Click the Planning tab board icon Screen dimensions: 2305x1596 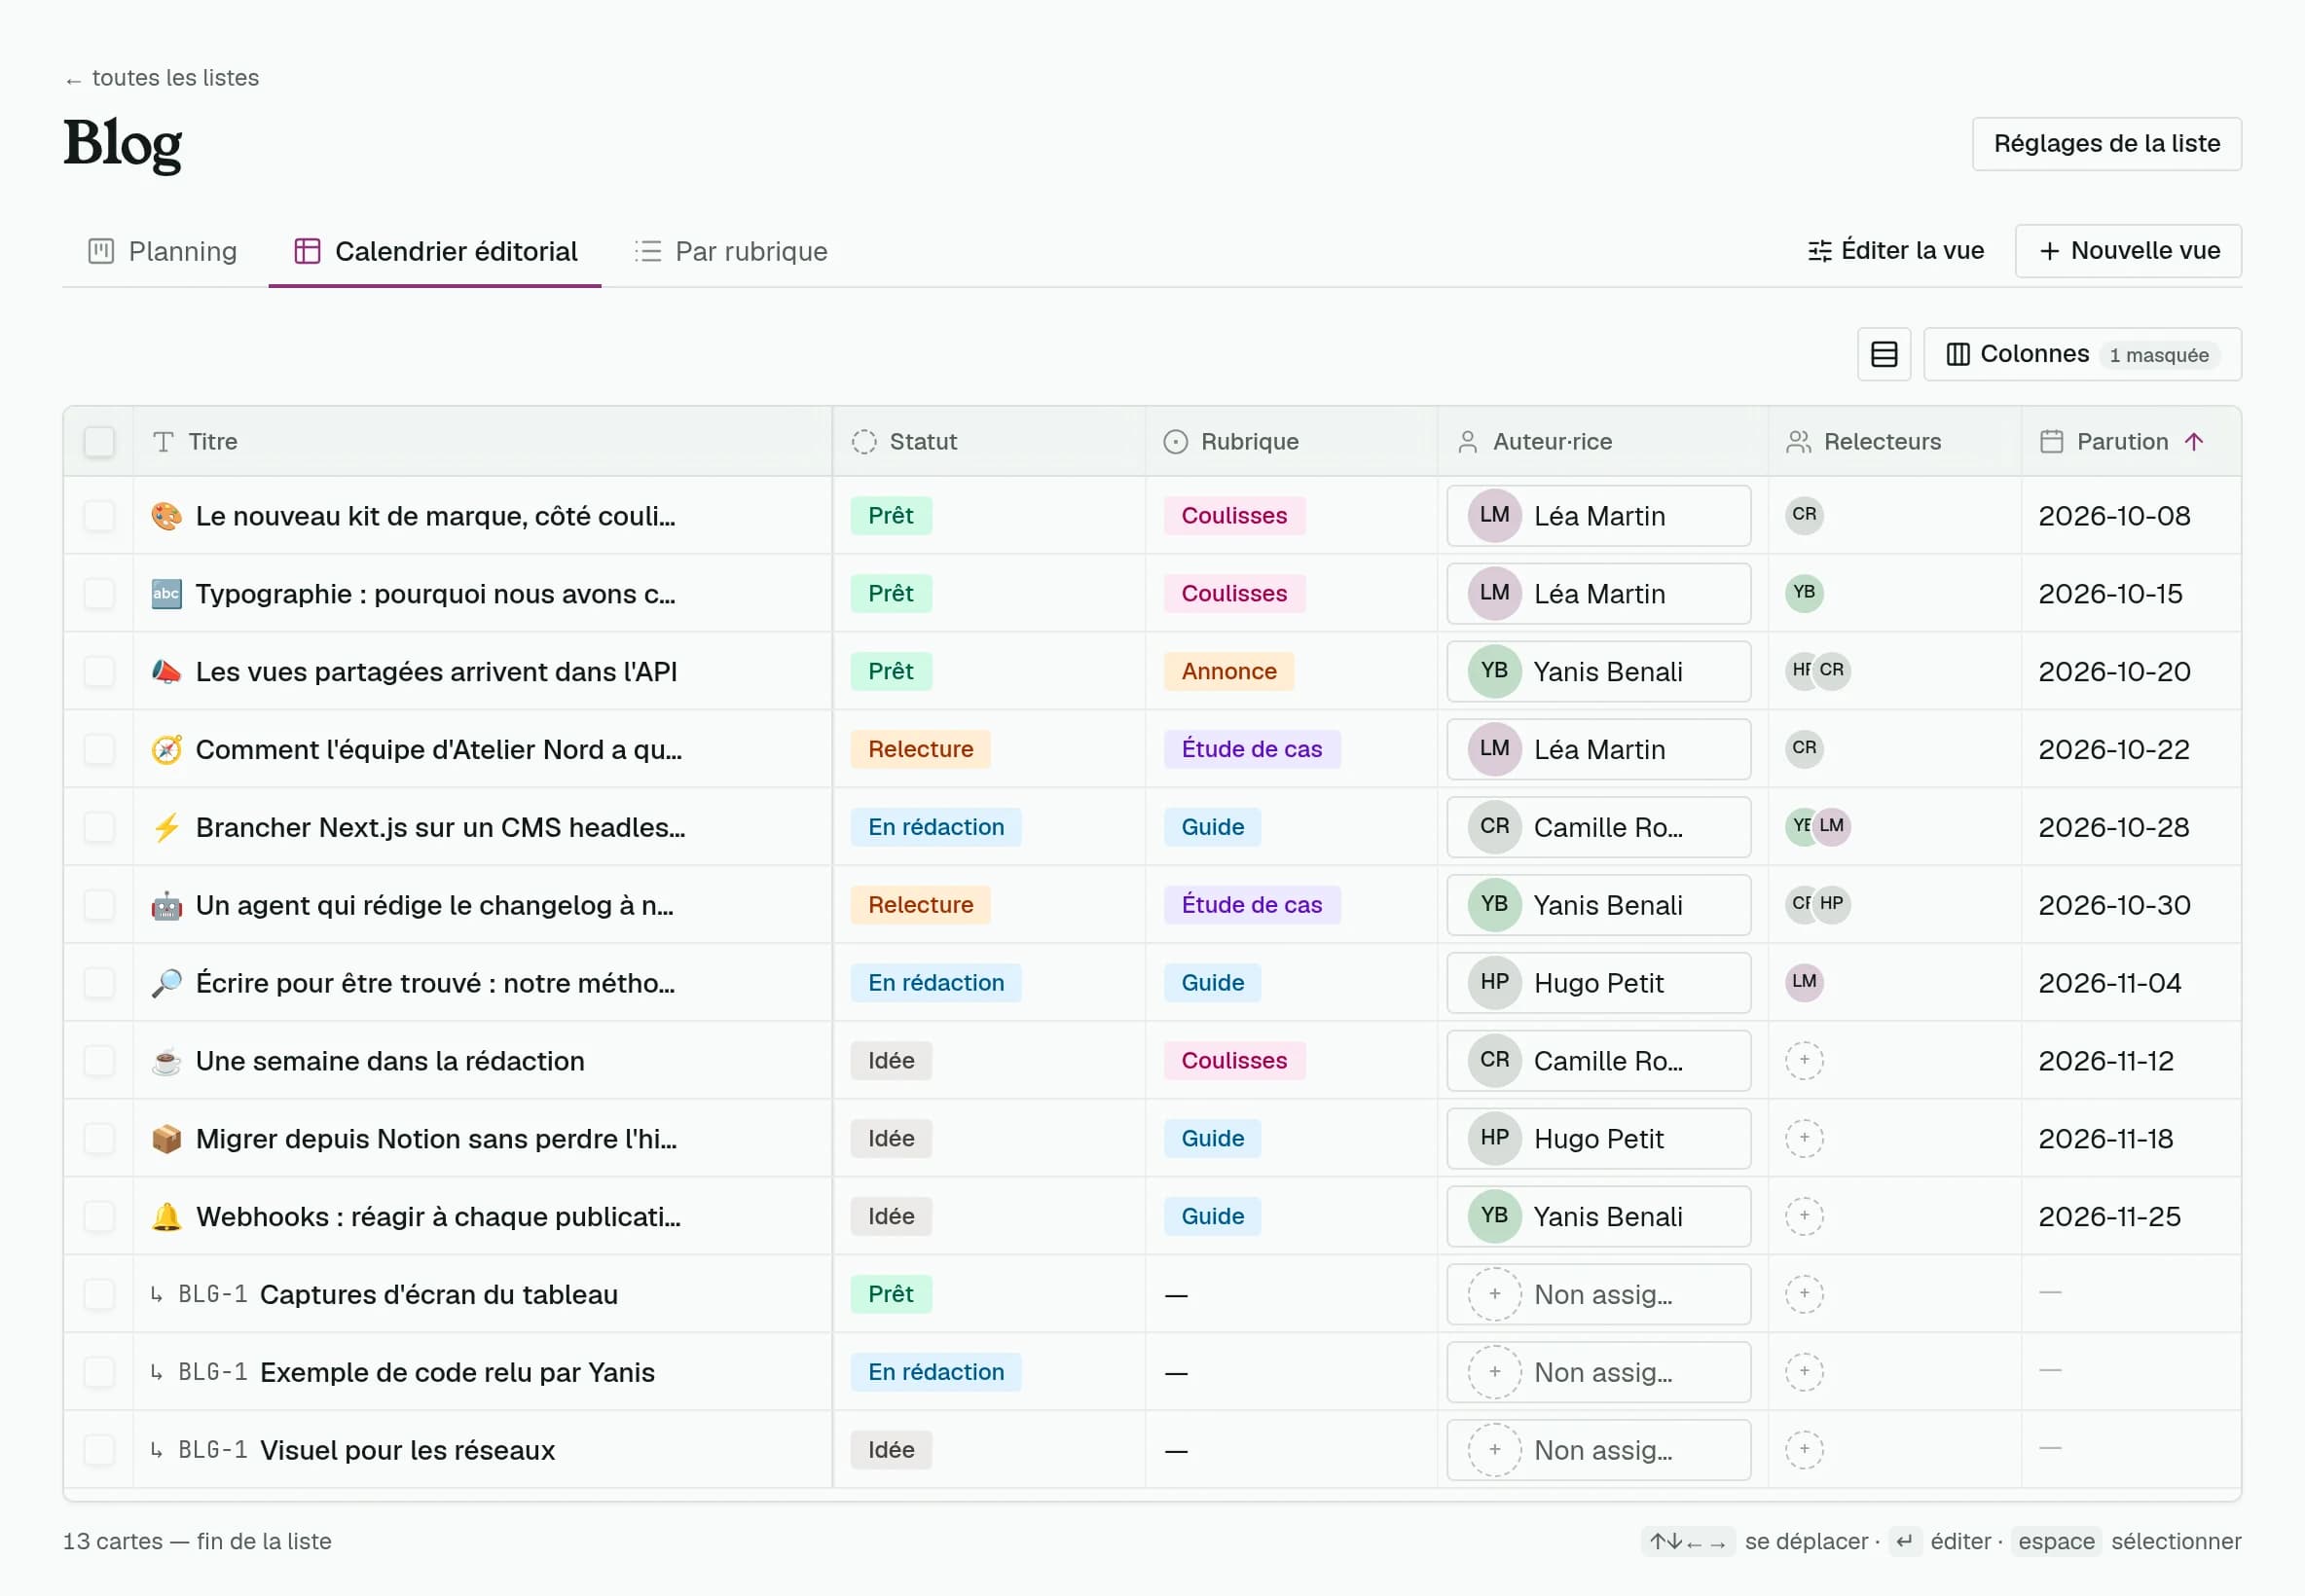[101, 251]
